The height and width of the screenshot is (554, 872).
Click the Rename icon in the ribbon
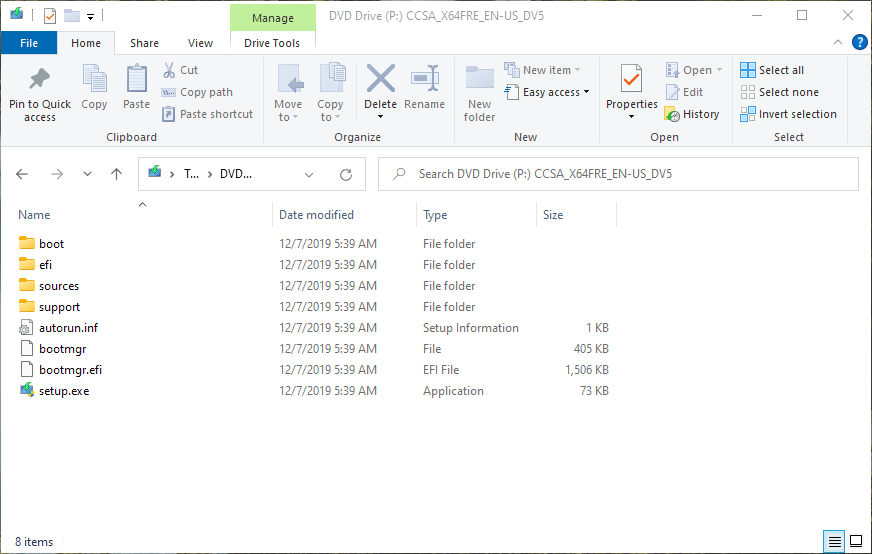click(x=425, y=80)
